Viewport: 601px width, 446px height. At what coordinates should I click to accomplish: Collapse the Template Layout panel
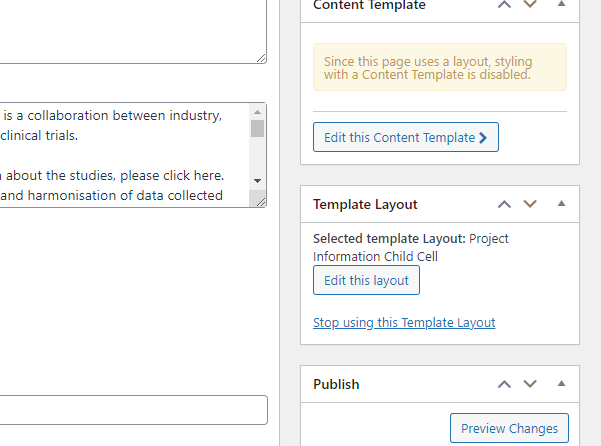pos(562,204)
